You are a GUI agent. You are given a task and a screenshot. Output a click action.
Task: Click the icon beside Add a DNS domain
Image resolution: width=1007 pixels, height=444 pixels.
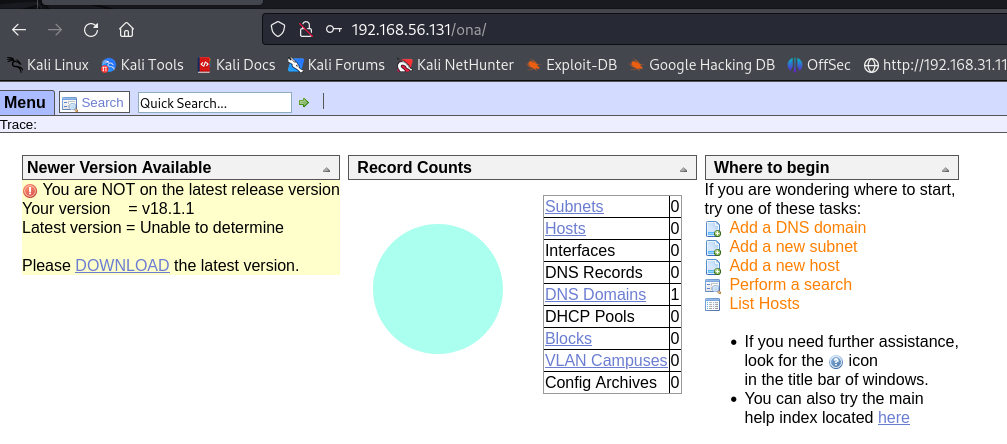pos(713,229)
